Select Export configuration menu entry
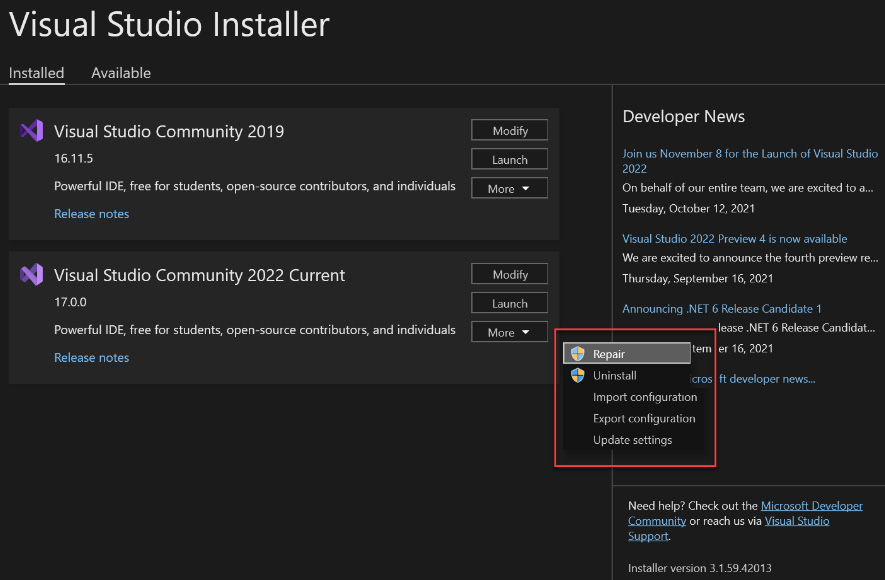885x580 pixels. (x=643, y=419)
